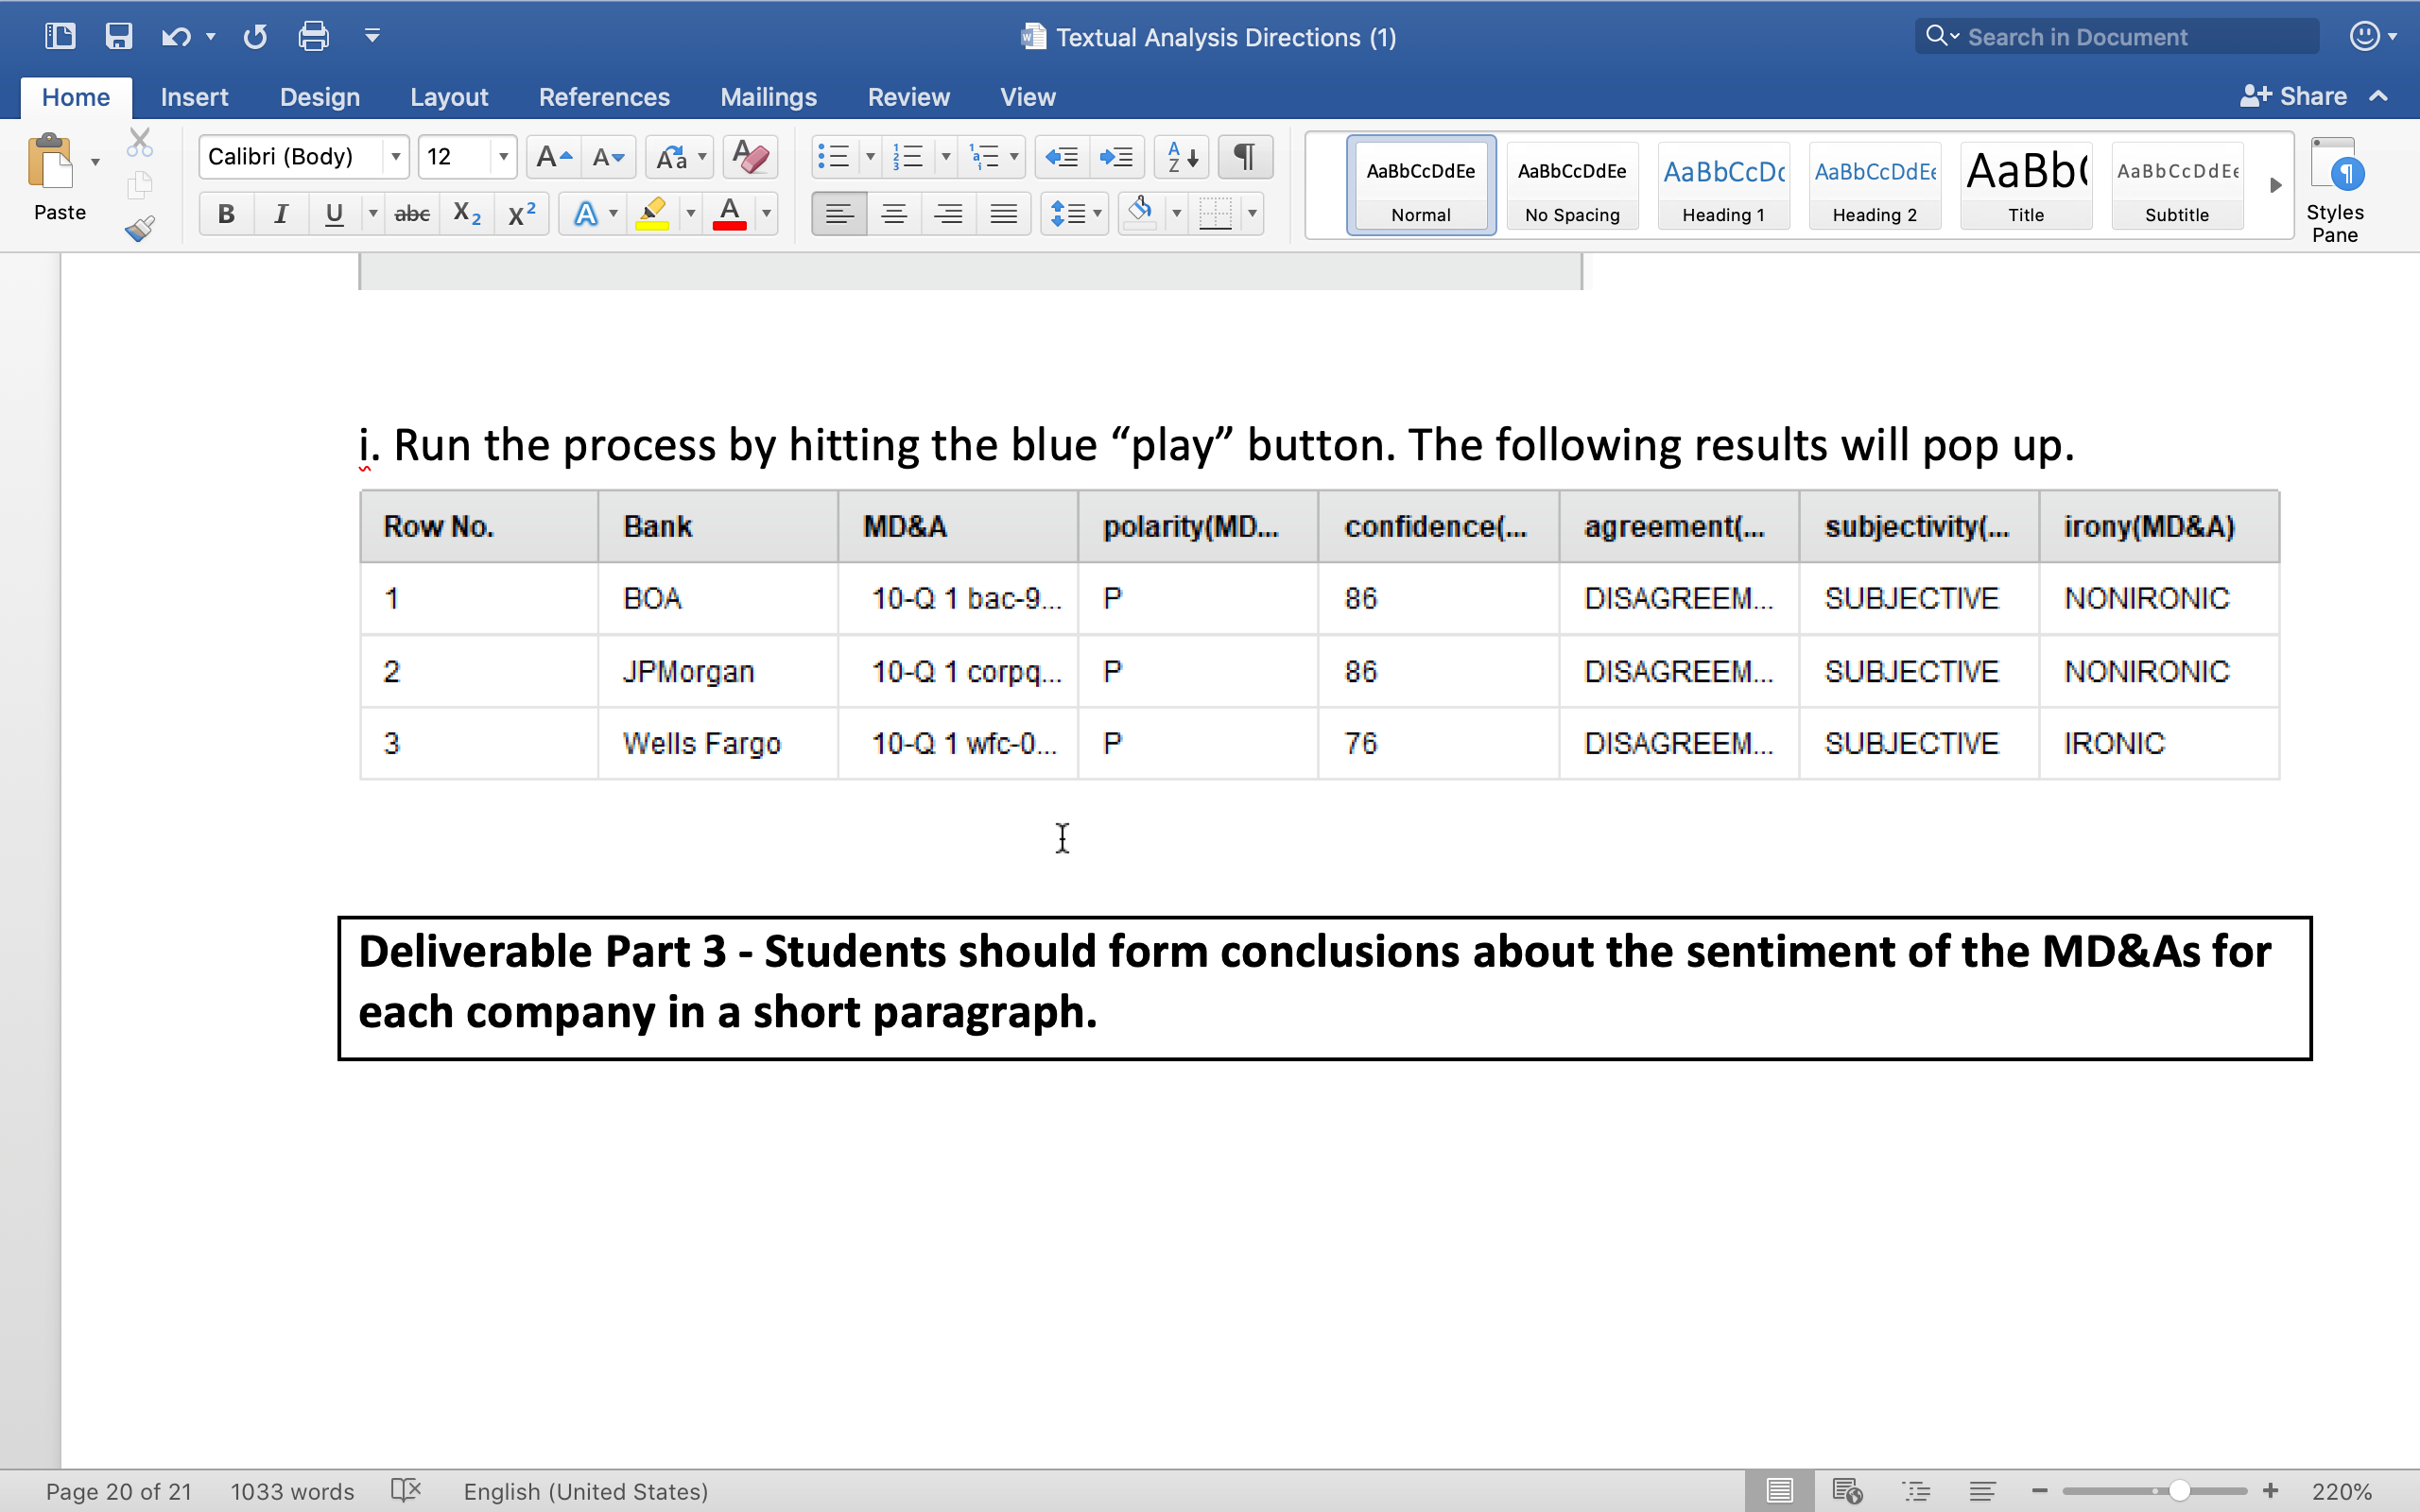
Task: Select the Subscript icon
Action: click(466, 213)
